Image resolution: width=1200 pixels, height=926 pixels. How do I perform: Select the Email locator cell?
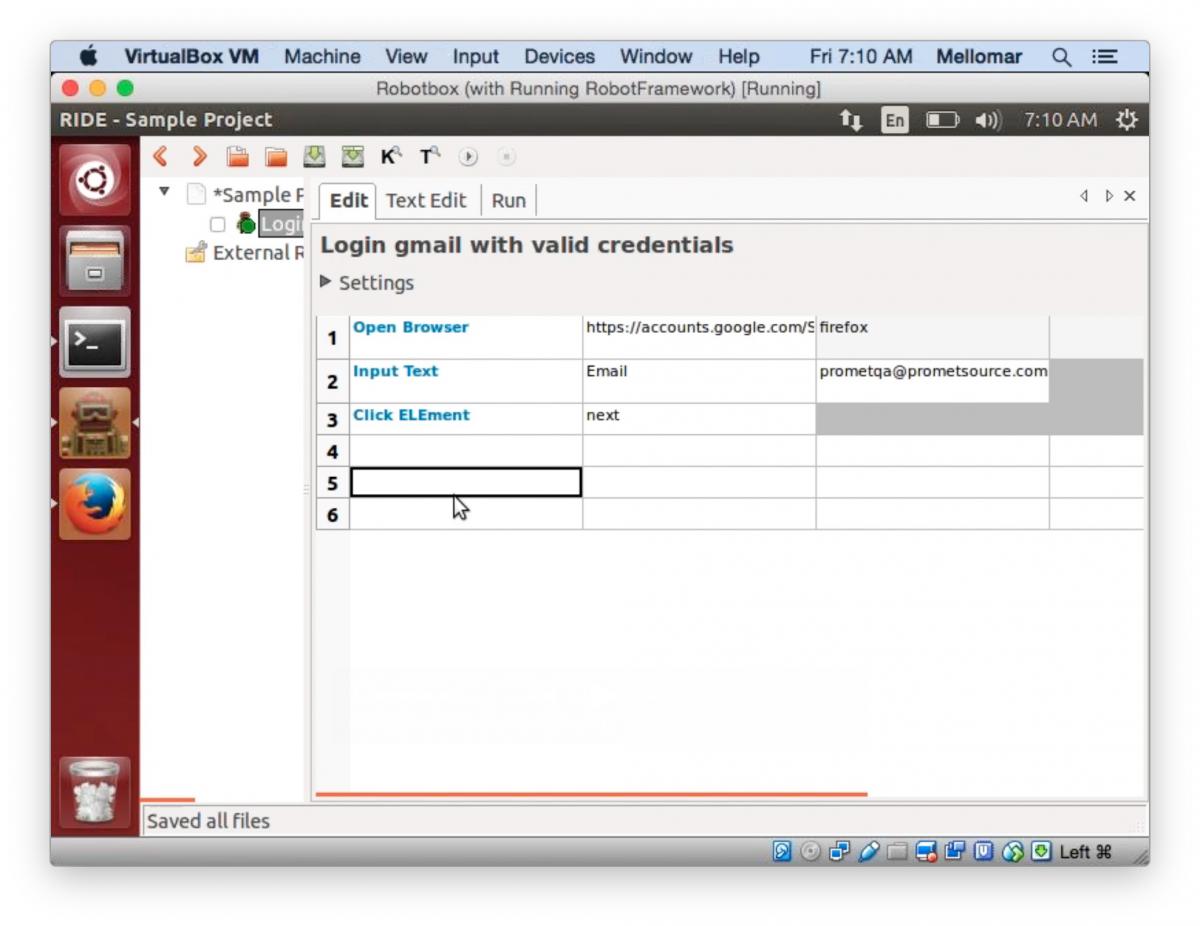point(699,381)
